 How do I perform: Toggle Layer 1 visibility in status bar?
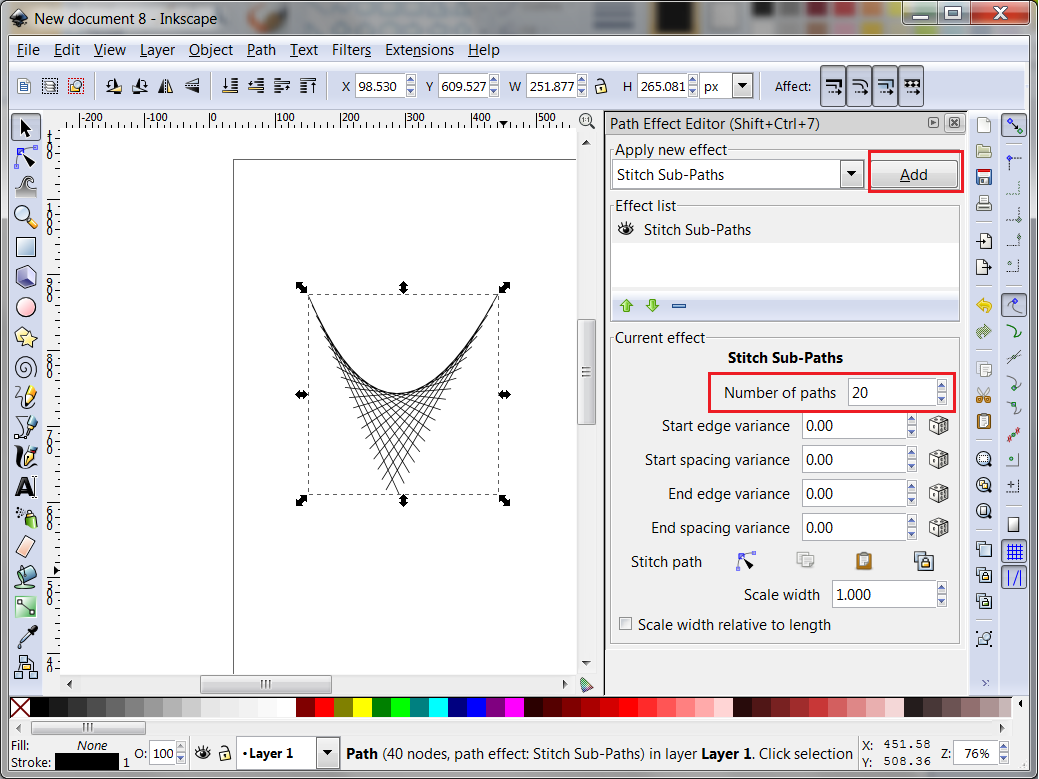205,753
